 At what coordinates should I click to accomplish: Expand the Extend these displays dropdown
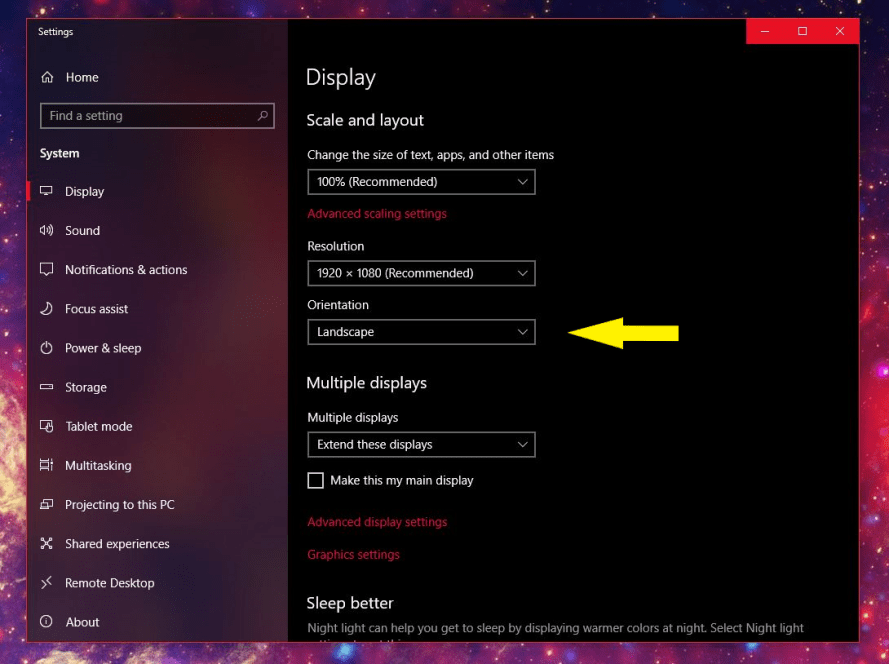tap(421, 445)
